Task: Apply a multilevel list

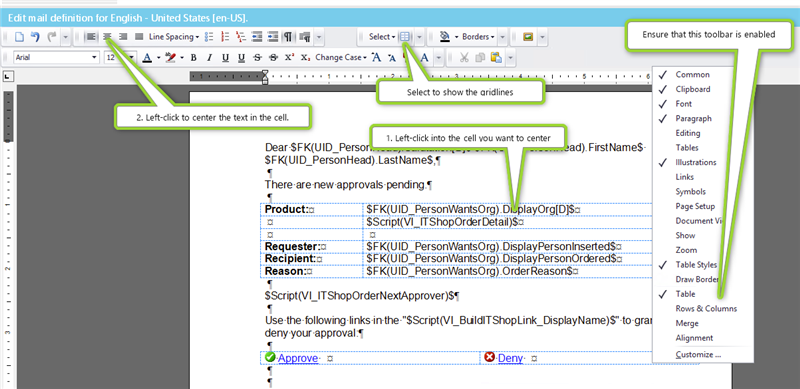Action: pos(241,37)
